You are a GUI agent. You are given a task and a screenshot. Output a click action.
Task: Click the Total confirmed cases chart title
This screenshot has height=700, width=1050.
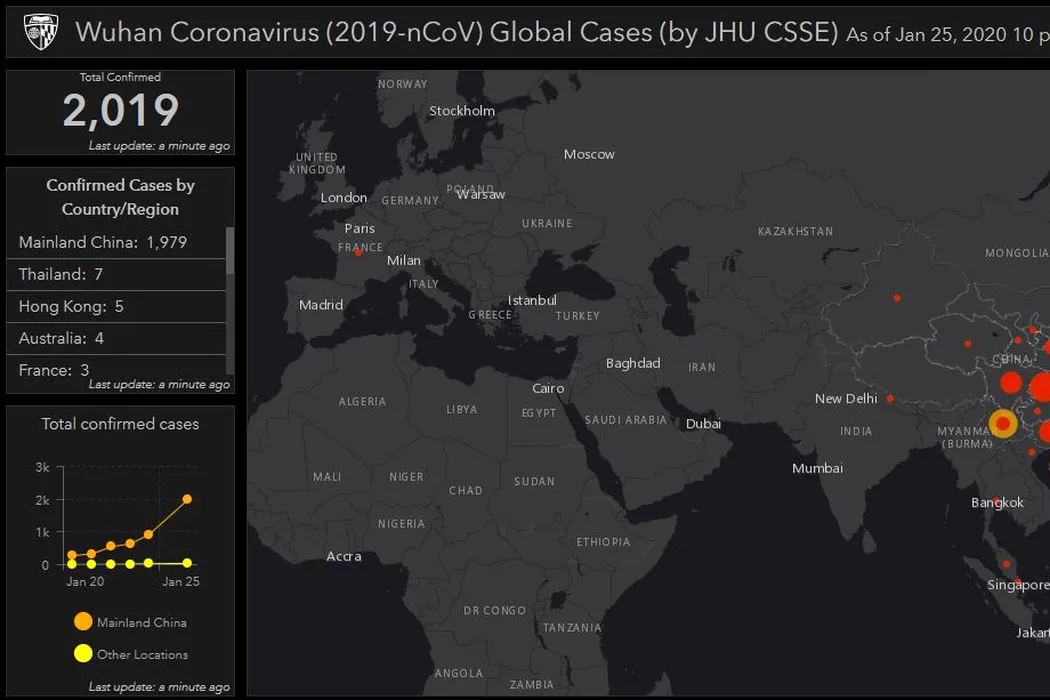point(121,424)
